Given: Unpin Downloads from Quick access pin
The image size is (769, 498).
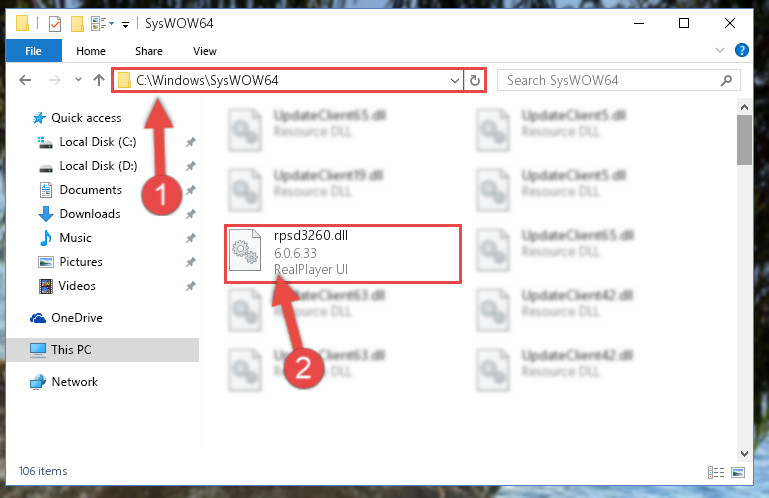Looking at the screenshot, I should 191,214.
